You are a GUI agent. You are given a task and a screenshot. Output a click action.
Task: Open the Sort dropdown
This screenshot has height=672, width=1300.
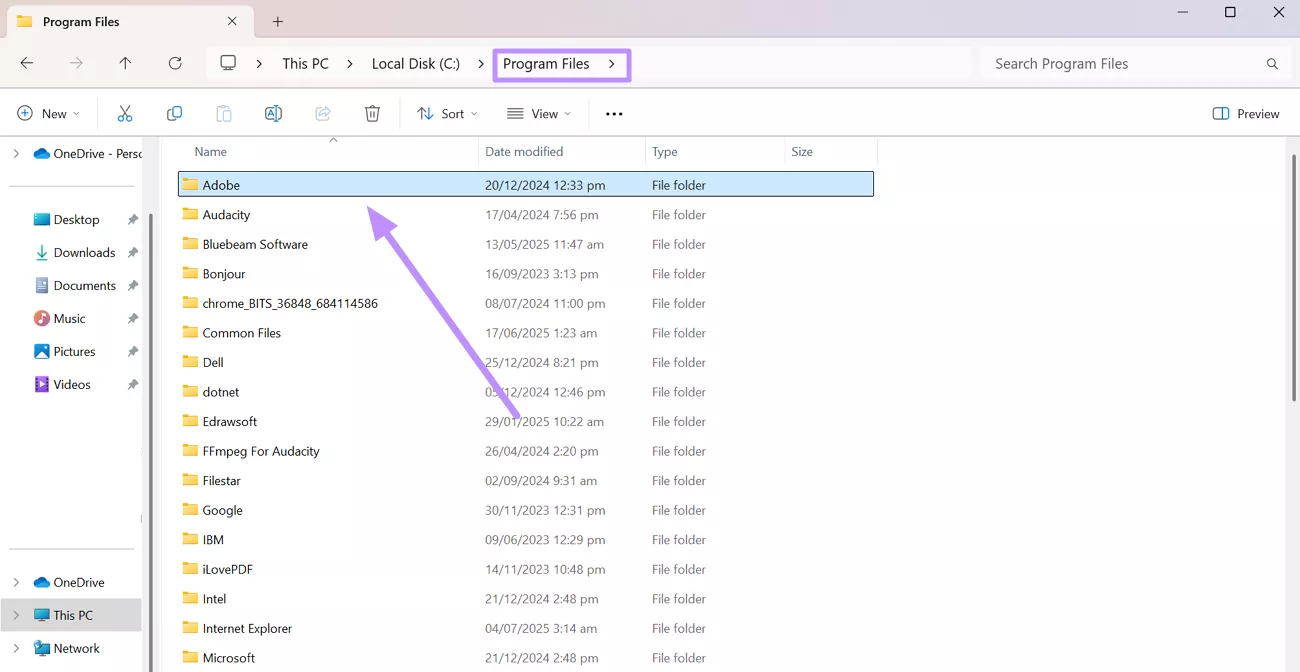pyautogui.click(x=446, y=113)
